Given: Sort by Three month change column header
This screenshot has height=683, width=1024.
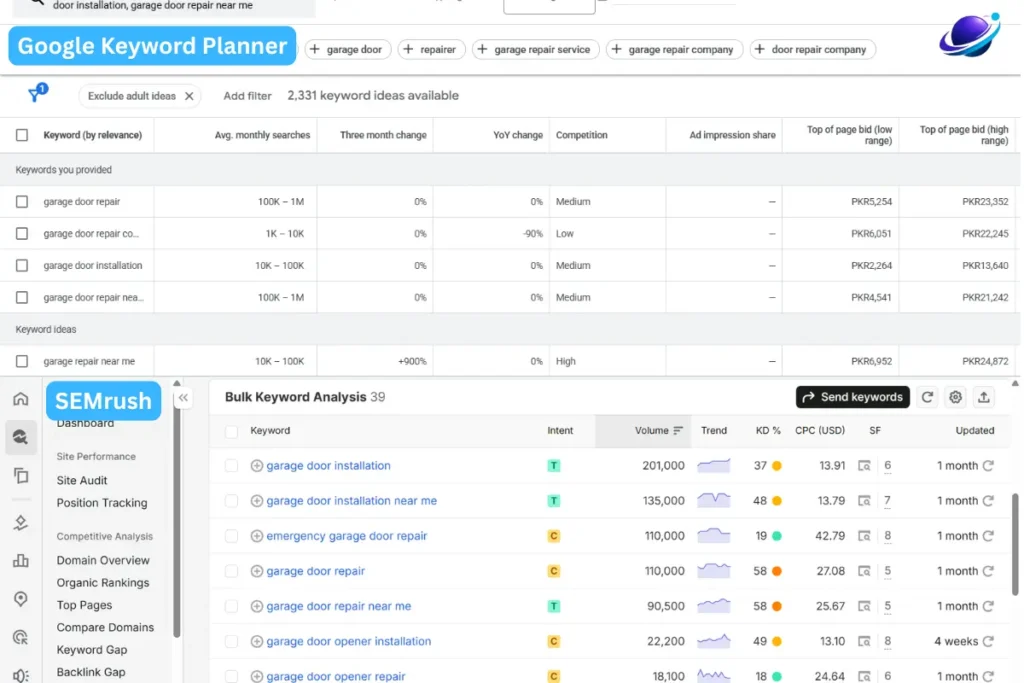Looking at the screenshot, I should [x=383, y=135].
